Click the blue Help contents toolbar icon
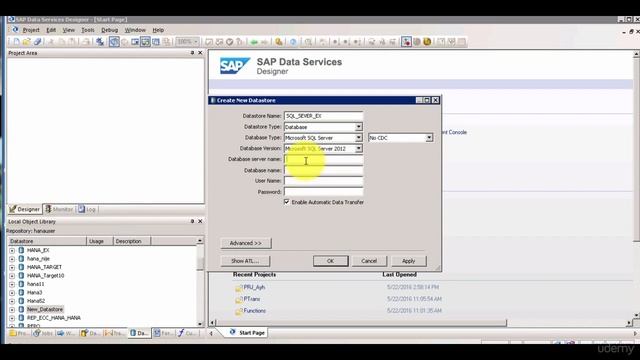This screenshot has width=640, height=360. tap(293, 42)
